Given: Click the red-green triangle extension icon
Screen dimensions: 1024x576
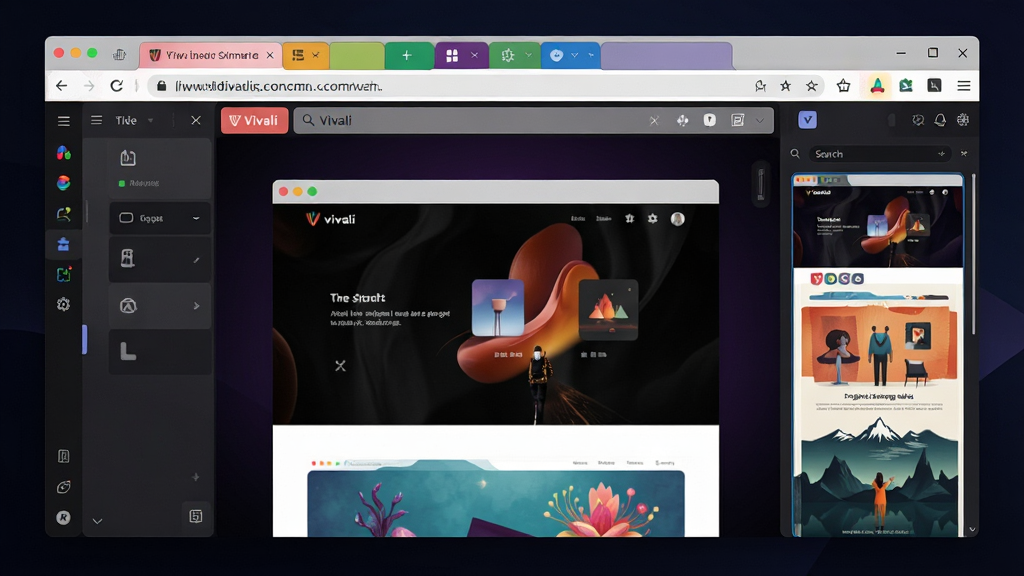Looking at the screenshot, I should point(877,86).
